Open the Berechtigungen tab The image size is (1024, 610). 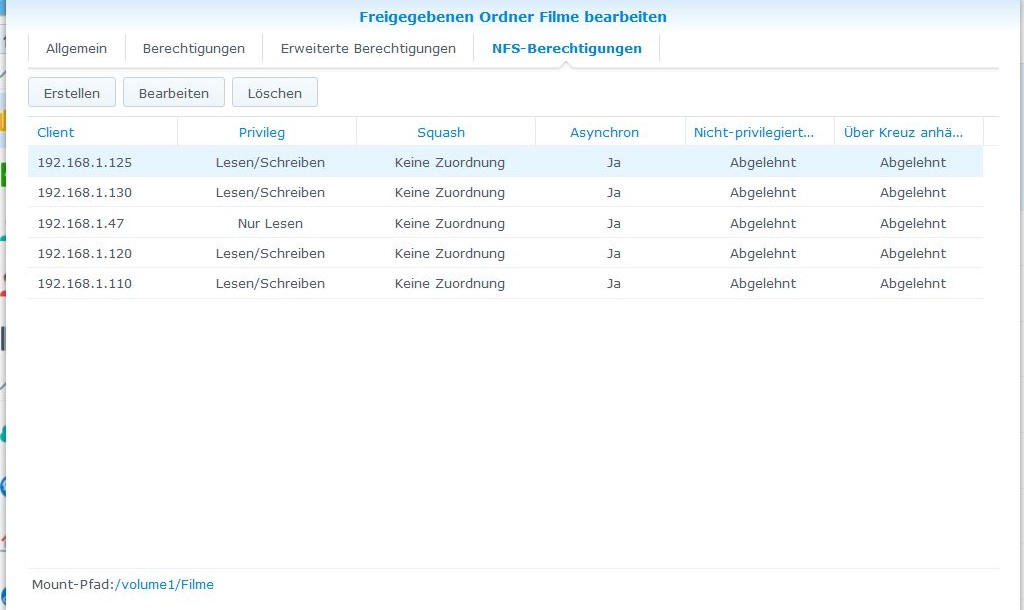click(193, 48)
